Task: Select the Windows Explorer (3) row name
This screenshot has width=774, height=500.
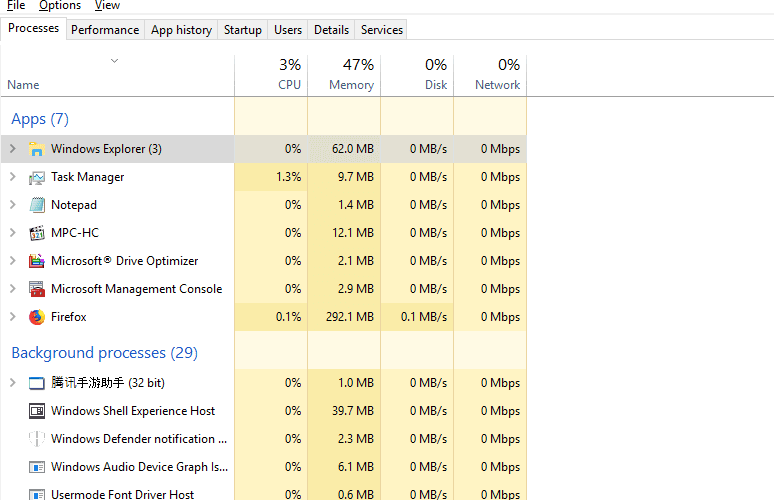Action: click(106, 149)
